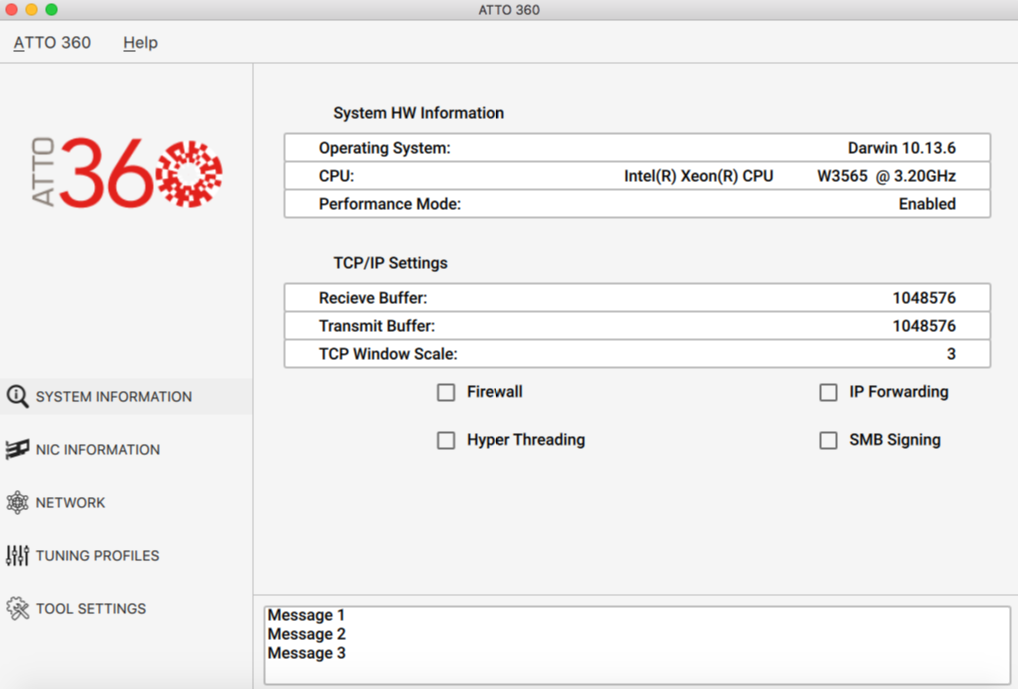Click Message 2 in the log box
The image size is (1018, 689).
tap(307, 634)
